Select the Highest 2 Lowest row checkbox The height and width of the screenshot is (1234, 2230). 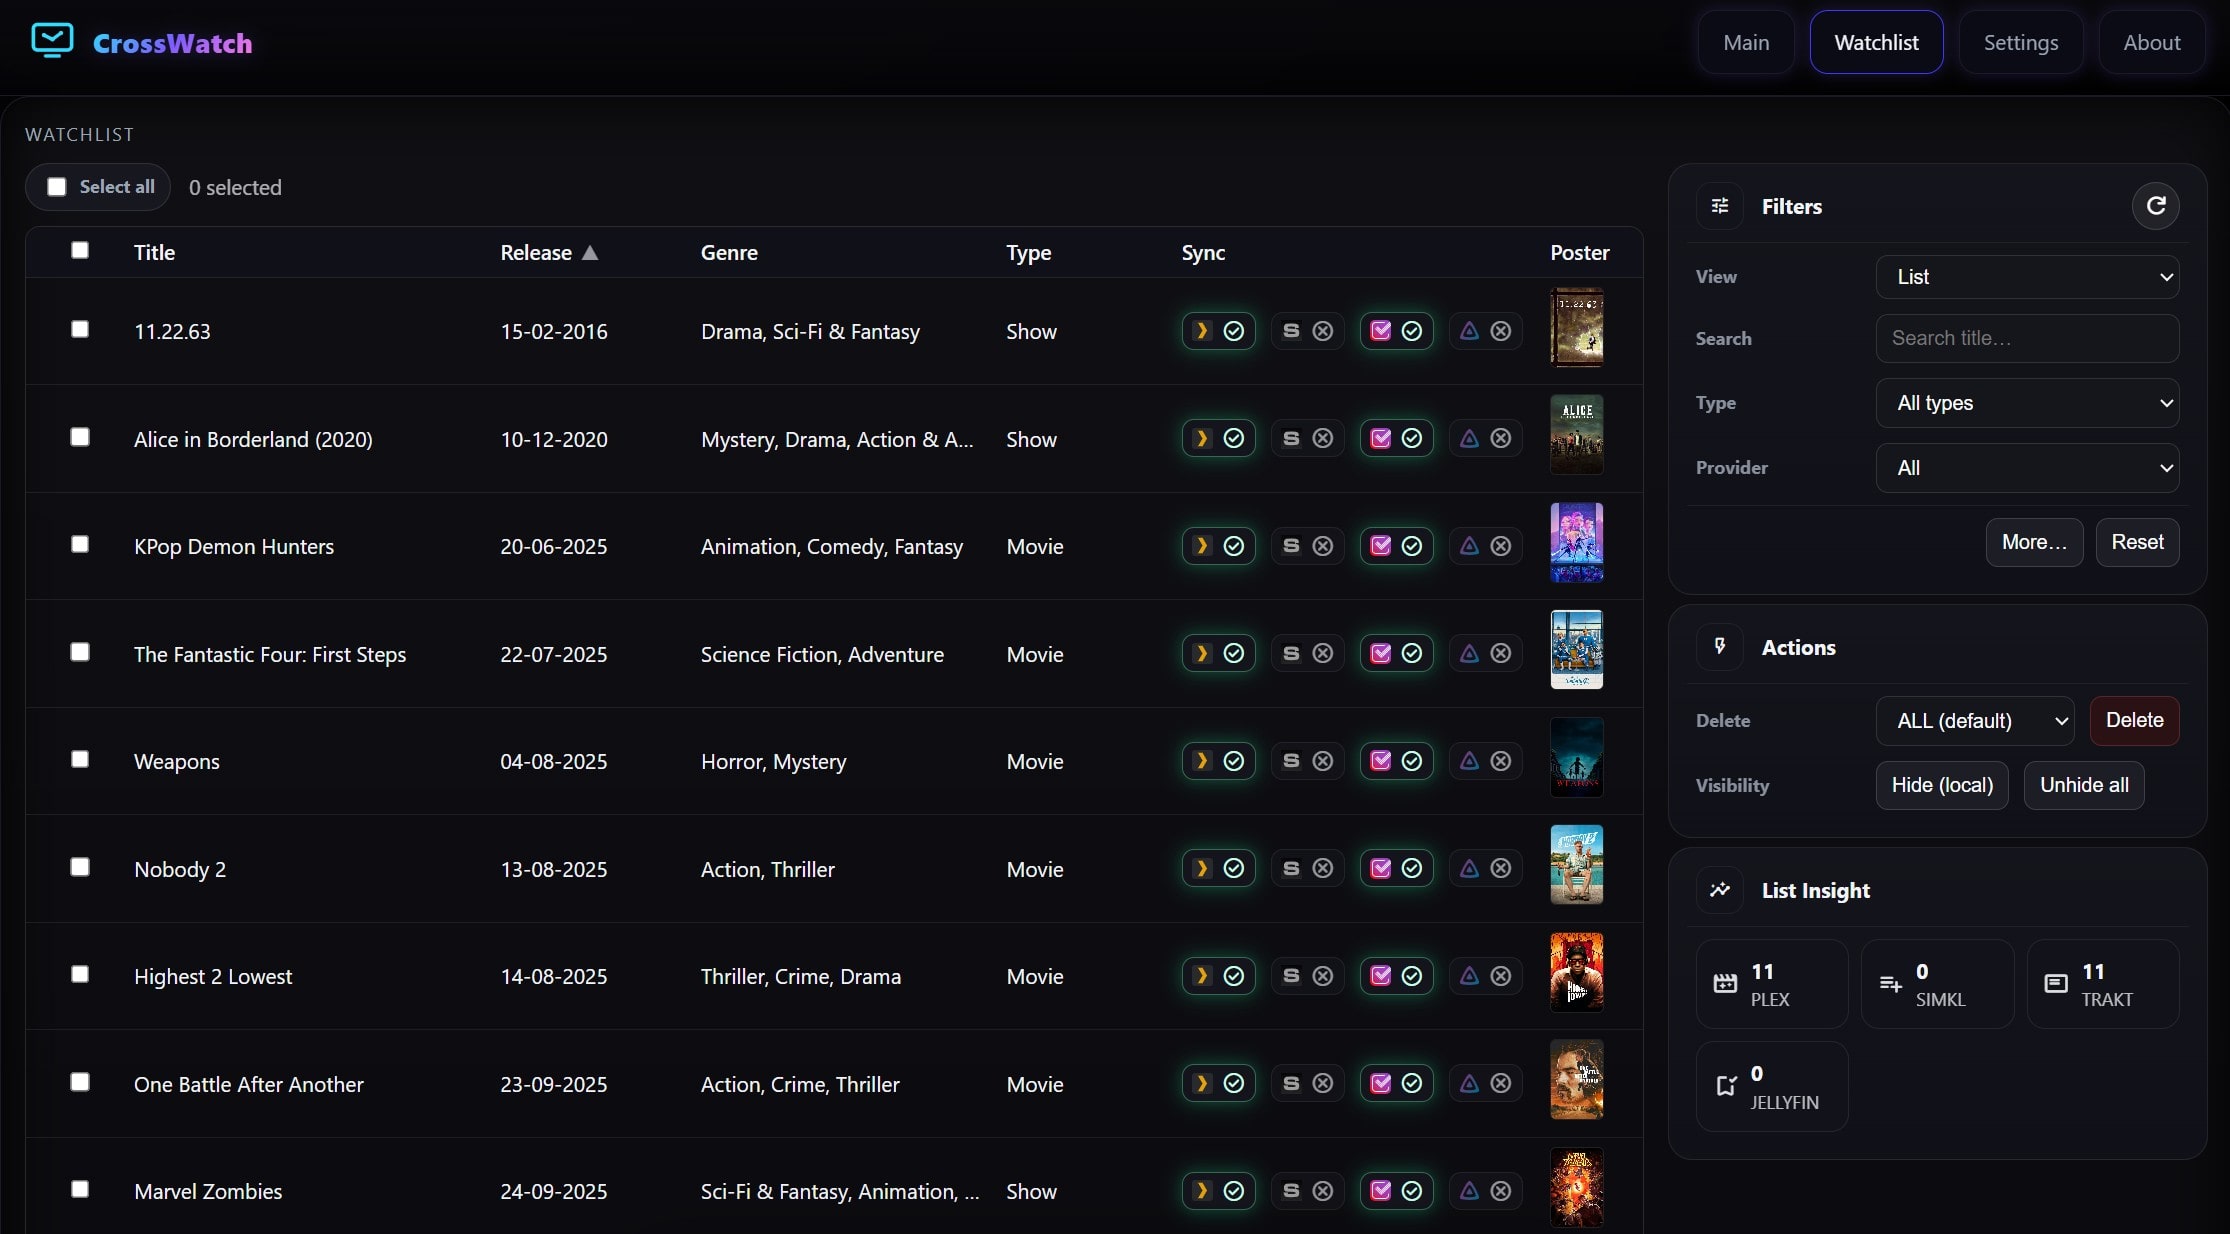[x=80, y=974]
